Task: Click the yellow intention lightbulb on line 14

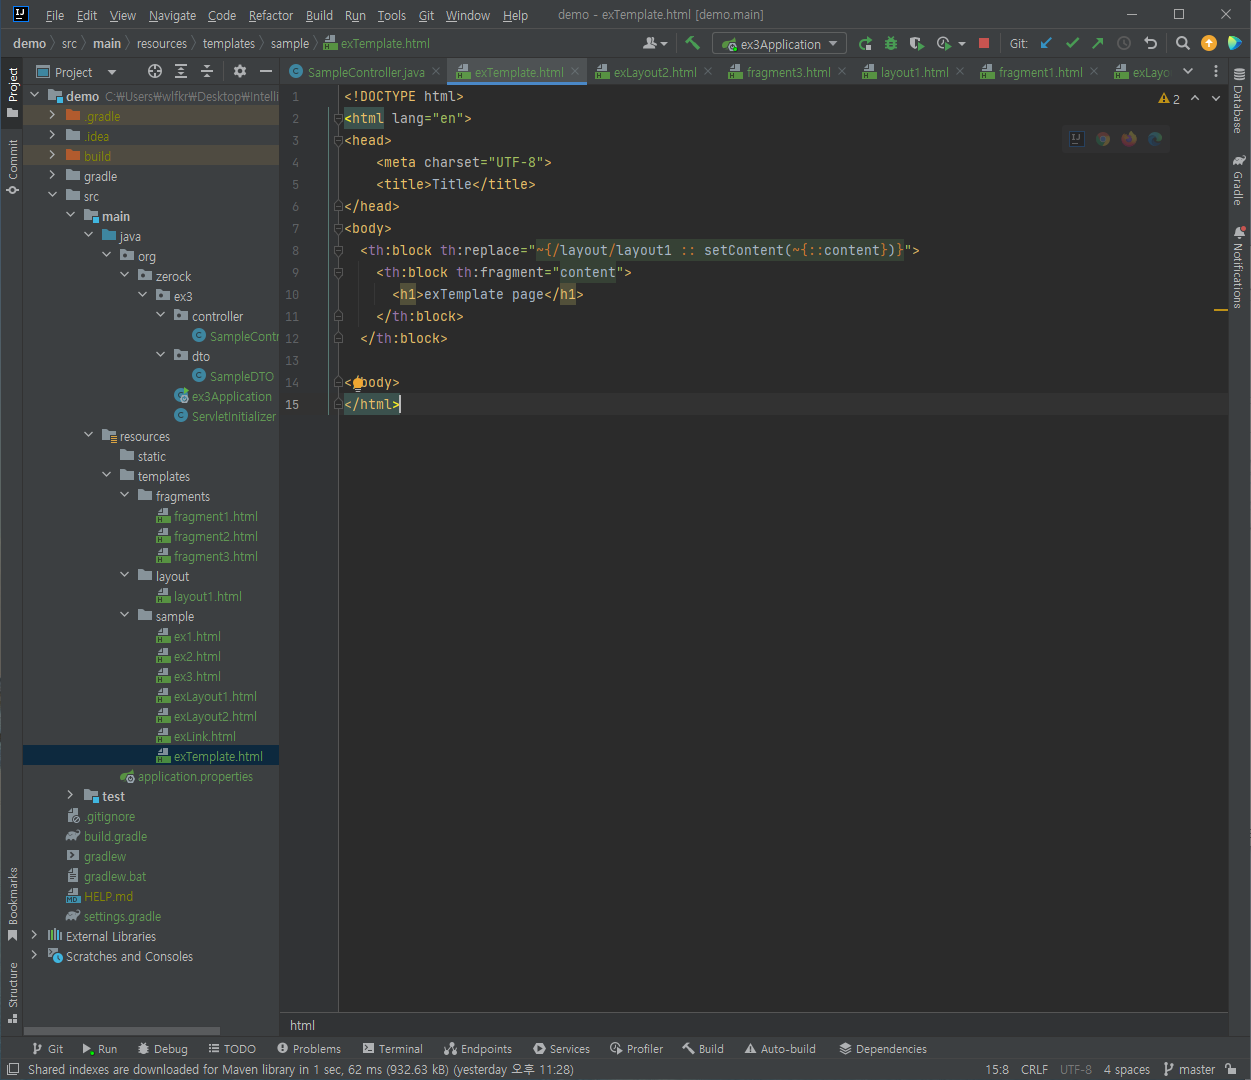Action: (357, 382)
